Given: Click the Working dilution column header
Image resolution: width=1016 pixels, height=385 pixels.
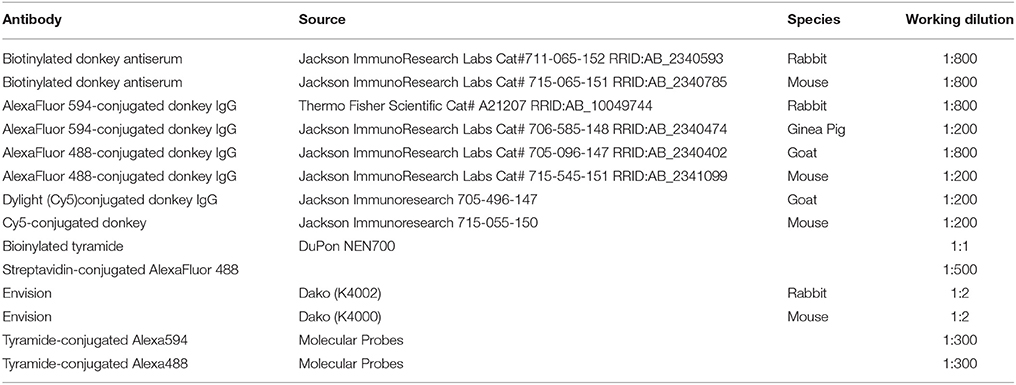Looking at the screenshot, I should (x=960, y=19).
